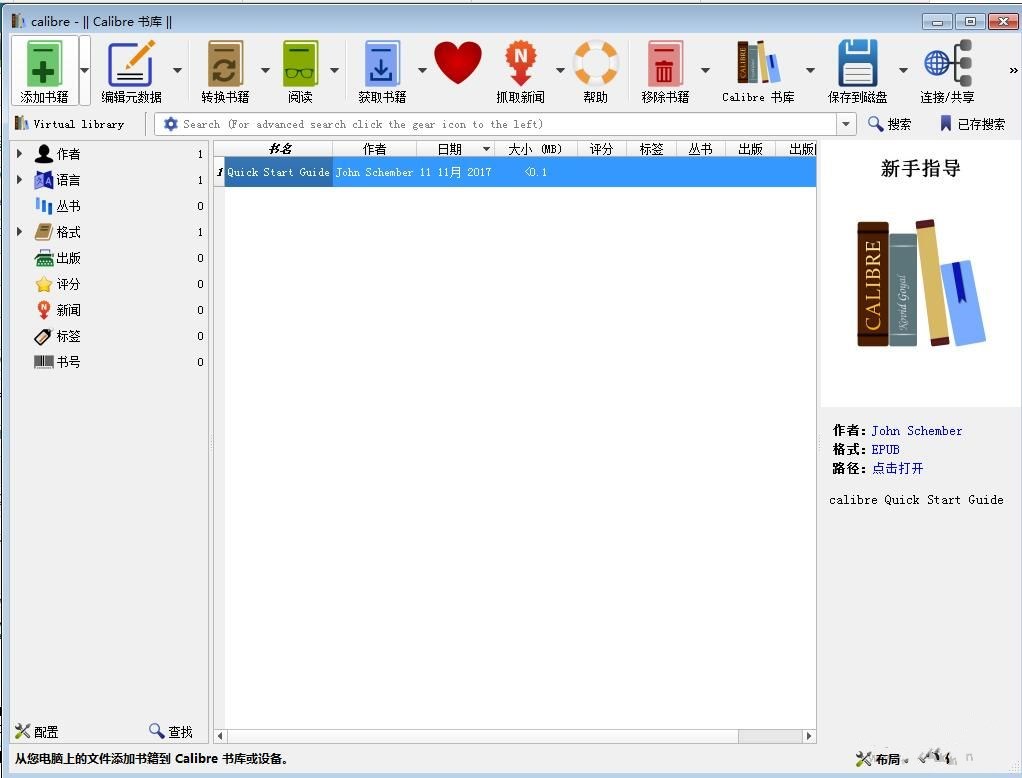Open the 帮助 help lifebuoy icon
The width and height of the screenshot is (1022, 778).
[595, 63]
